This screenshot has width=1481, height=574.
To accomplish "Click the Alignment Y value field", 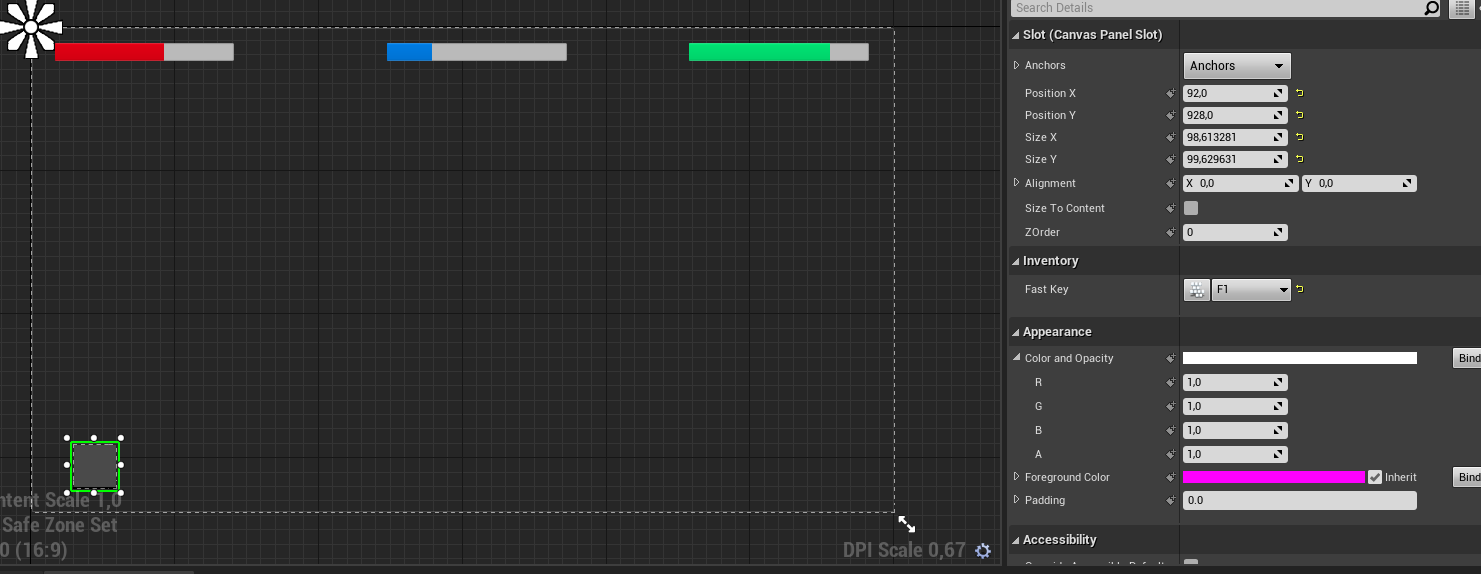I will coord(1359,184).
